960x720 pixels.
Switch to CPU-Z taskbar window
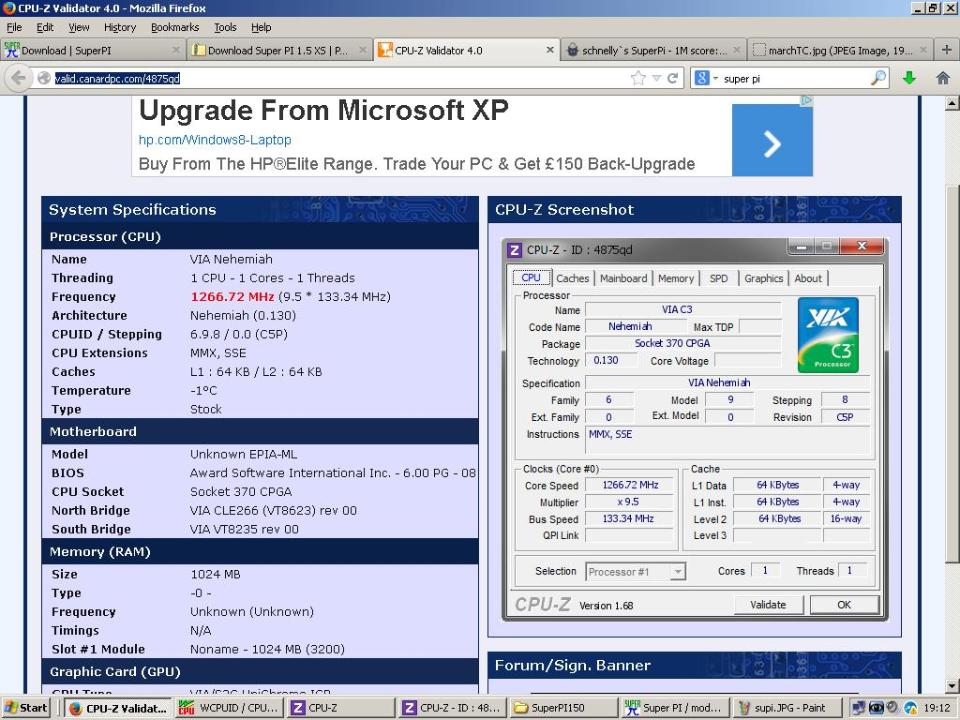340,708
